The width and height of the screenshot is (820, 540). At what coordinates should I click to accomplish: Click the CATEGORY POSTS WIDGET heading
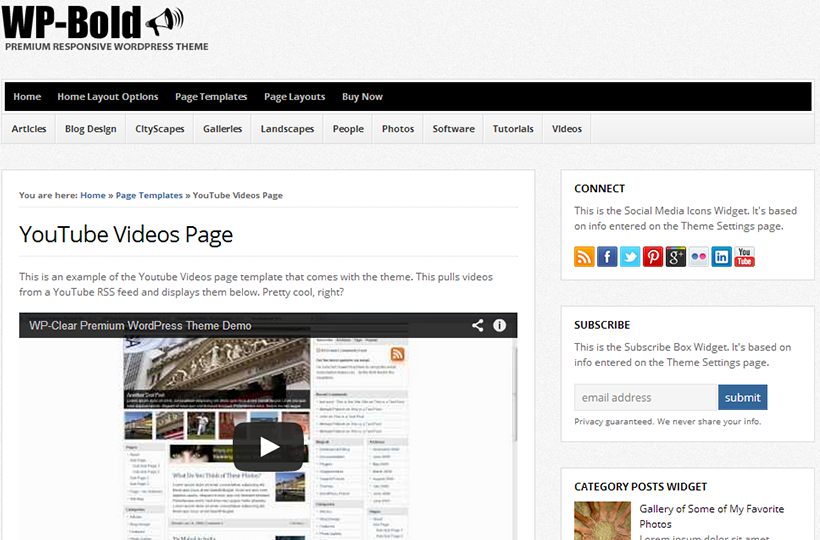click(641, 487)
